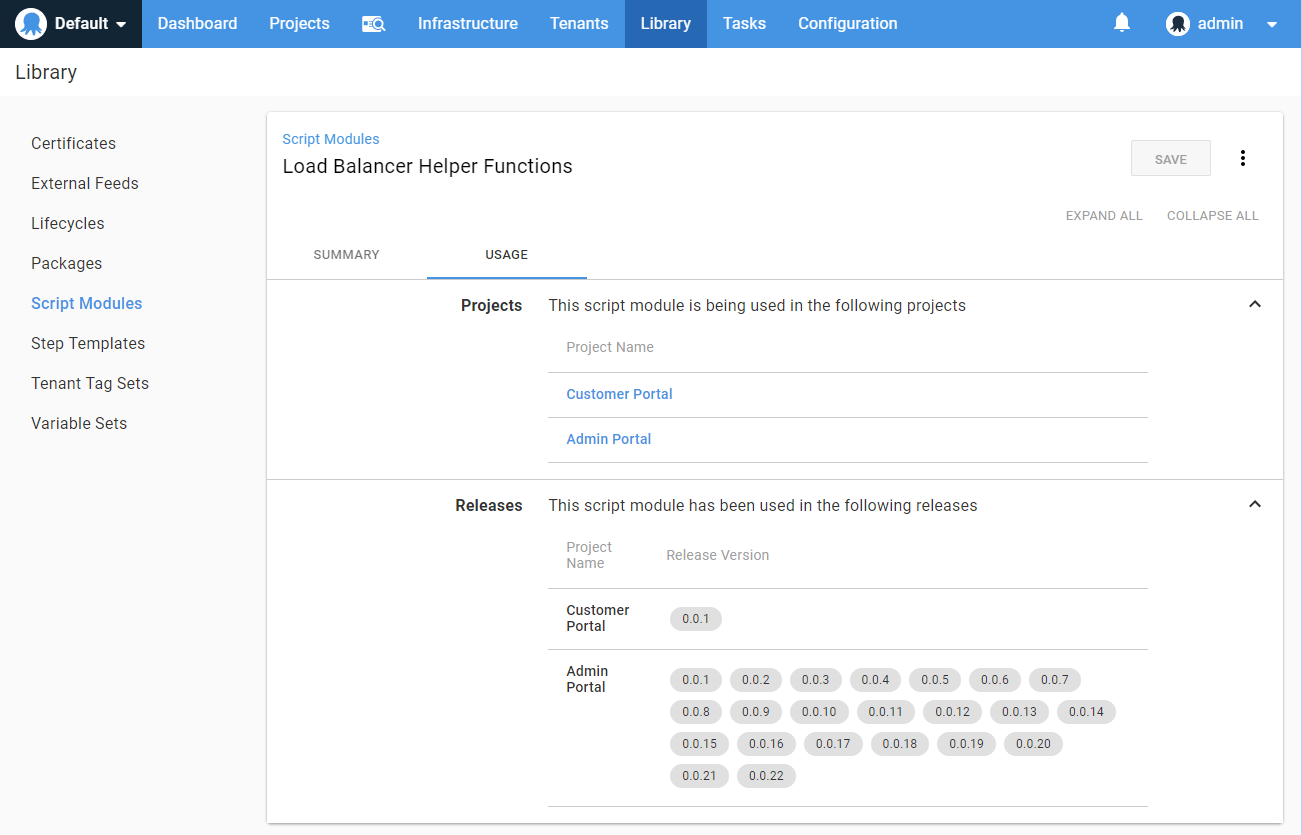Select the Usage tab

coord(506,255)
